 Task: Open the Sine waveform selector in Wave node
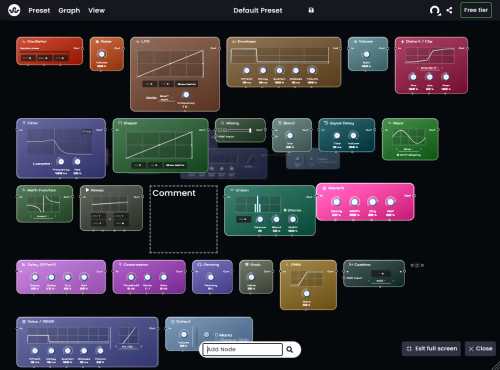click(407, 149)
